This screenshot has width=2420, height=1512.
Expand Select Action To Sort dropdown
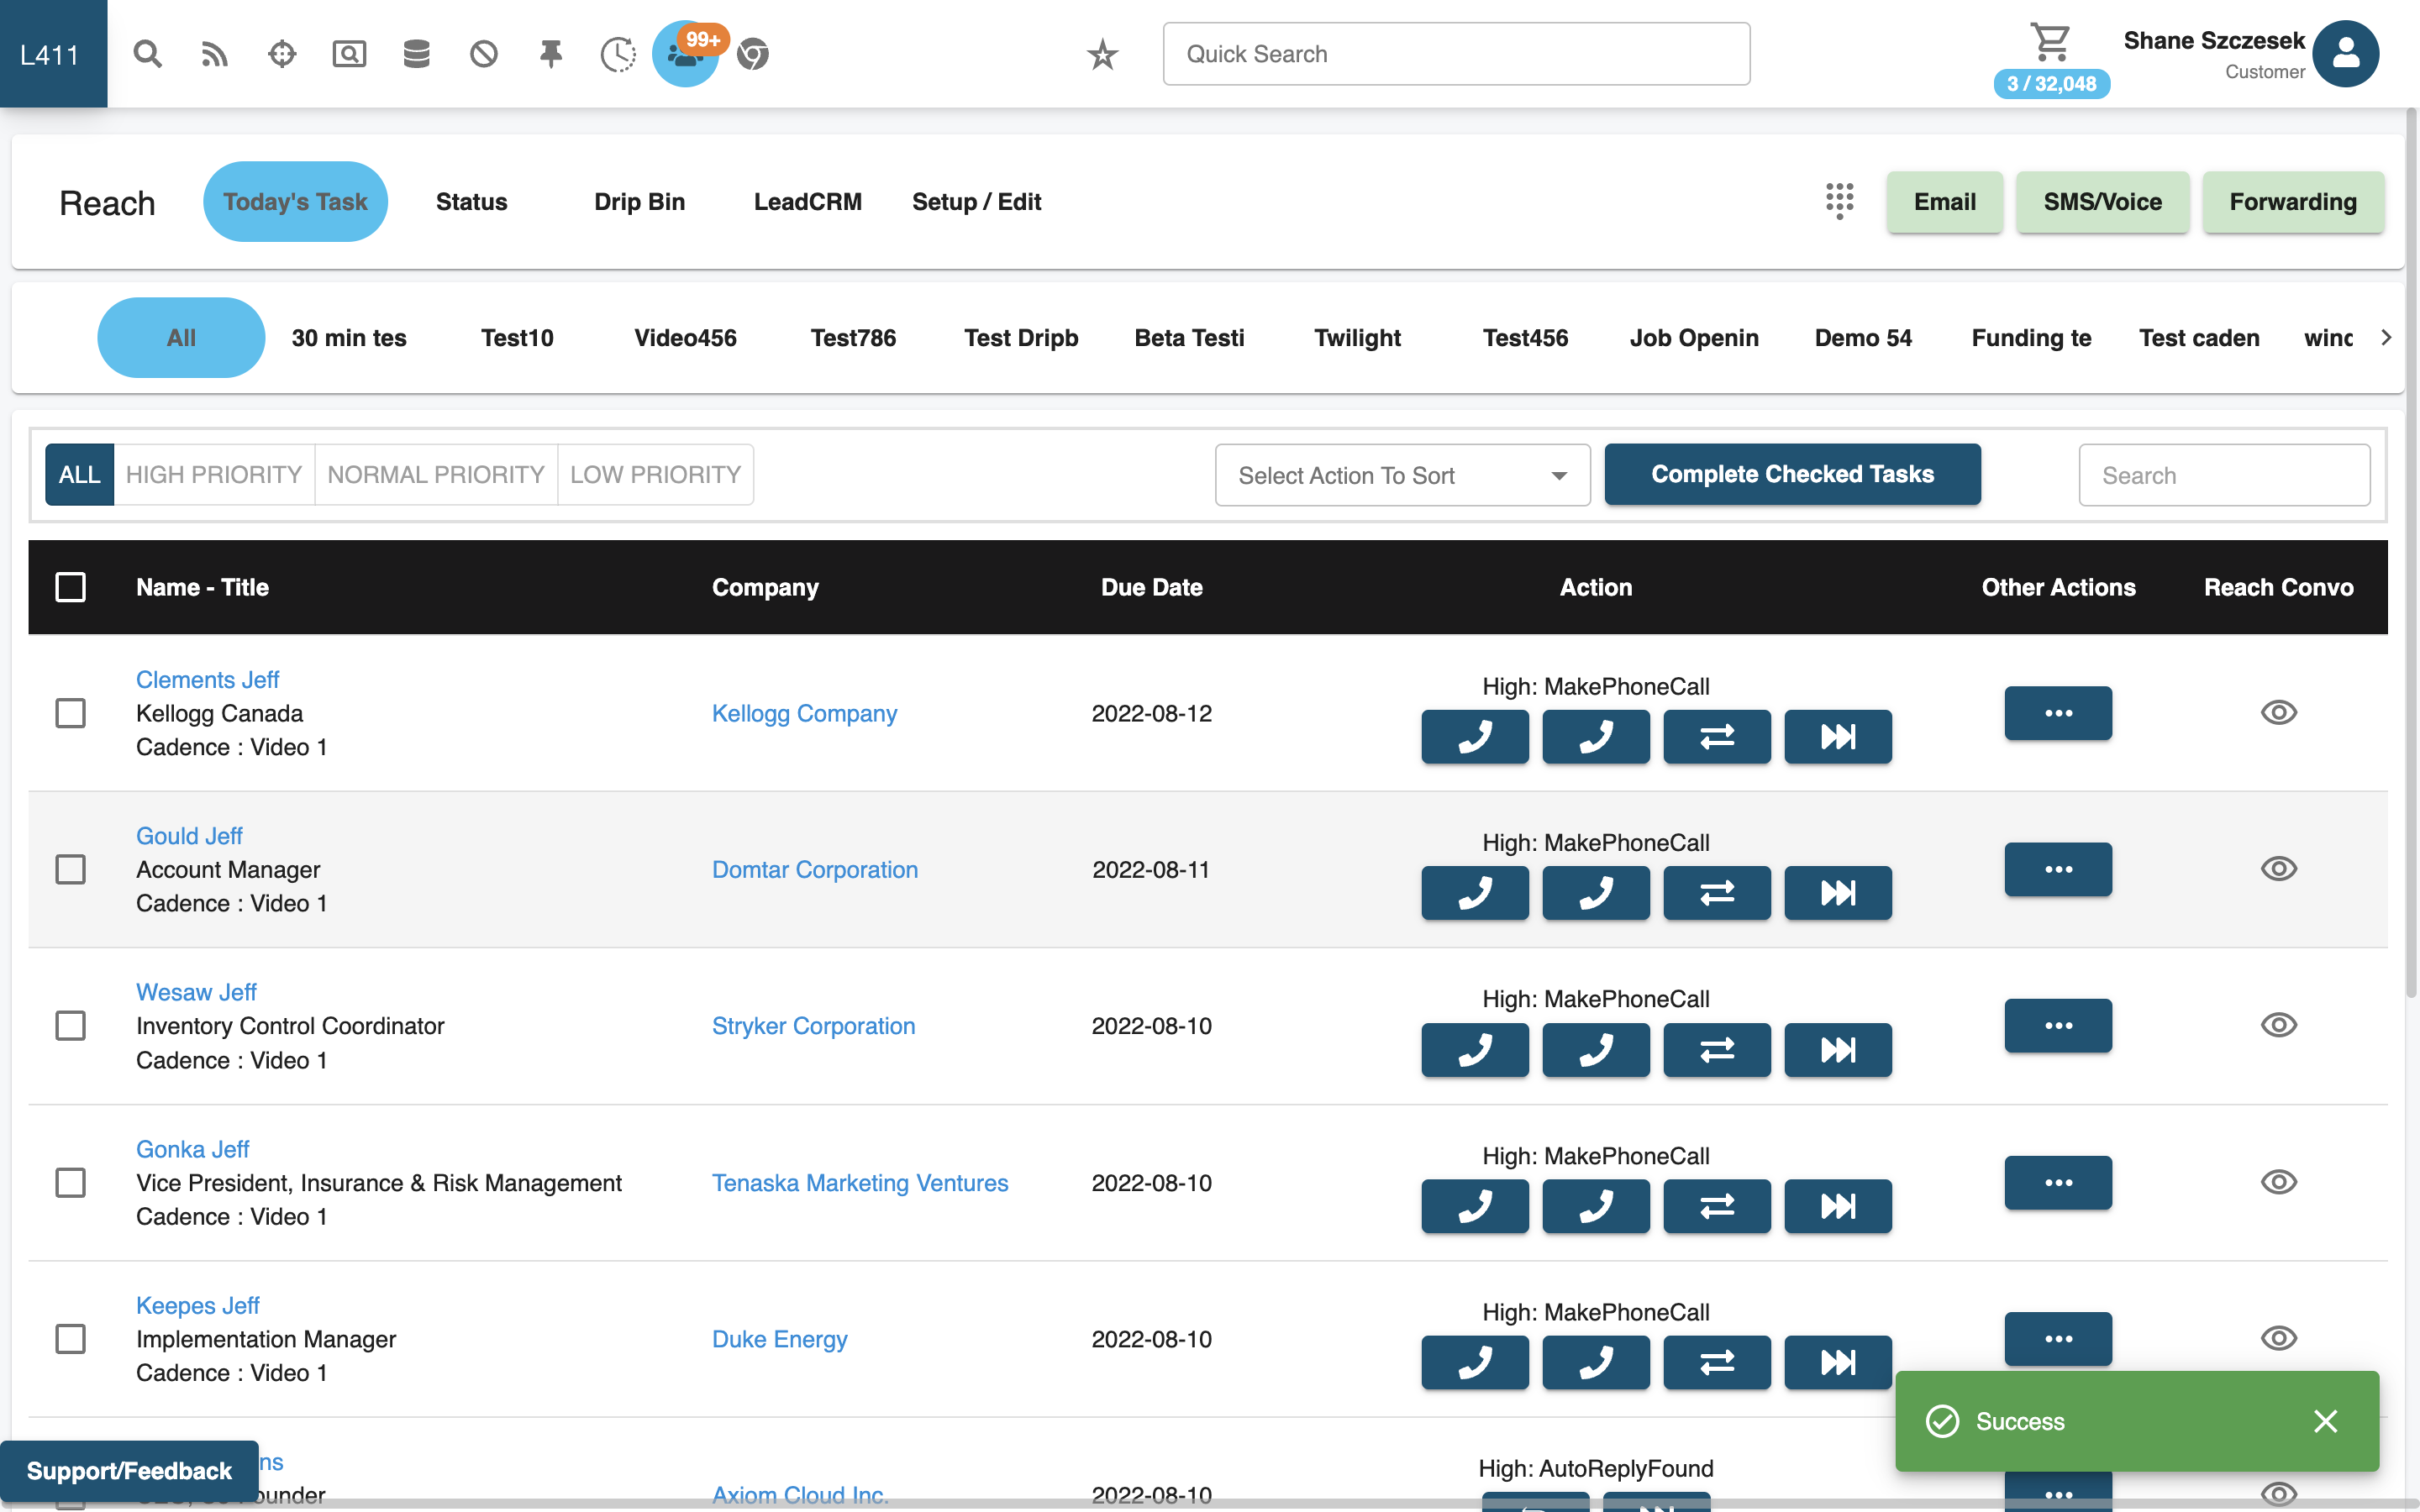point(1402,475)
